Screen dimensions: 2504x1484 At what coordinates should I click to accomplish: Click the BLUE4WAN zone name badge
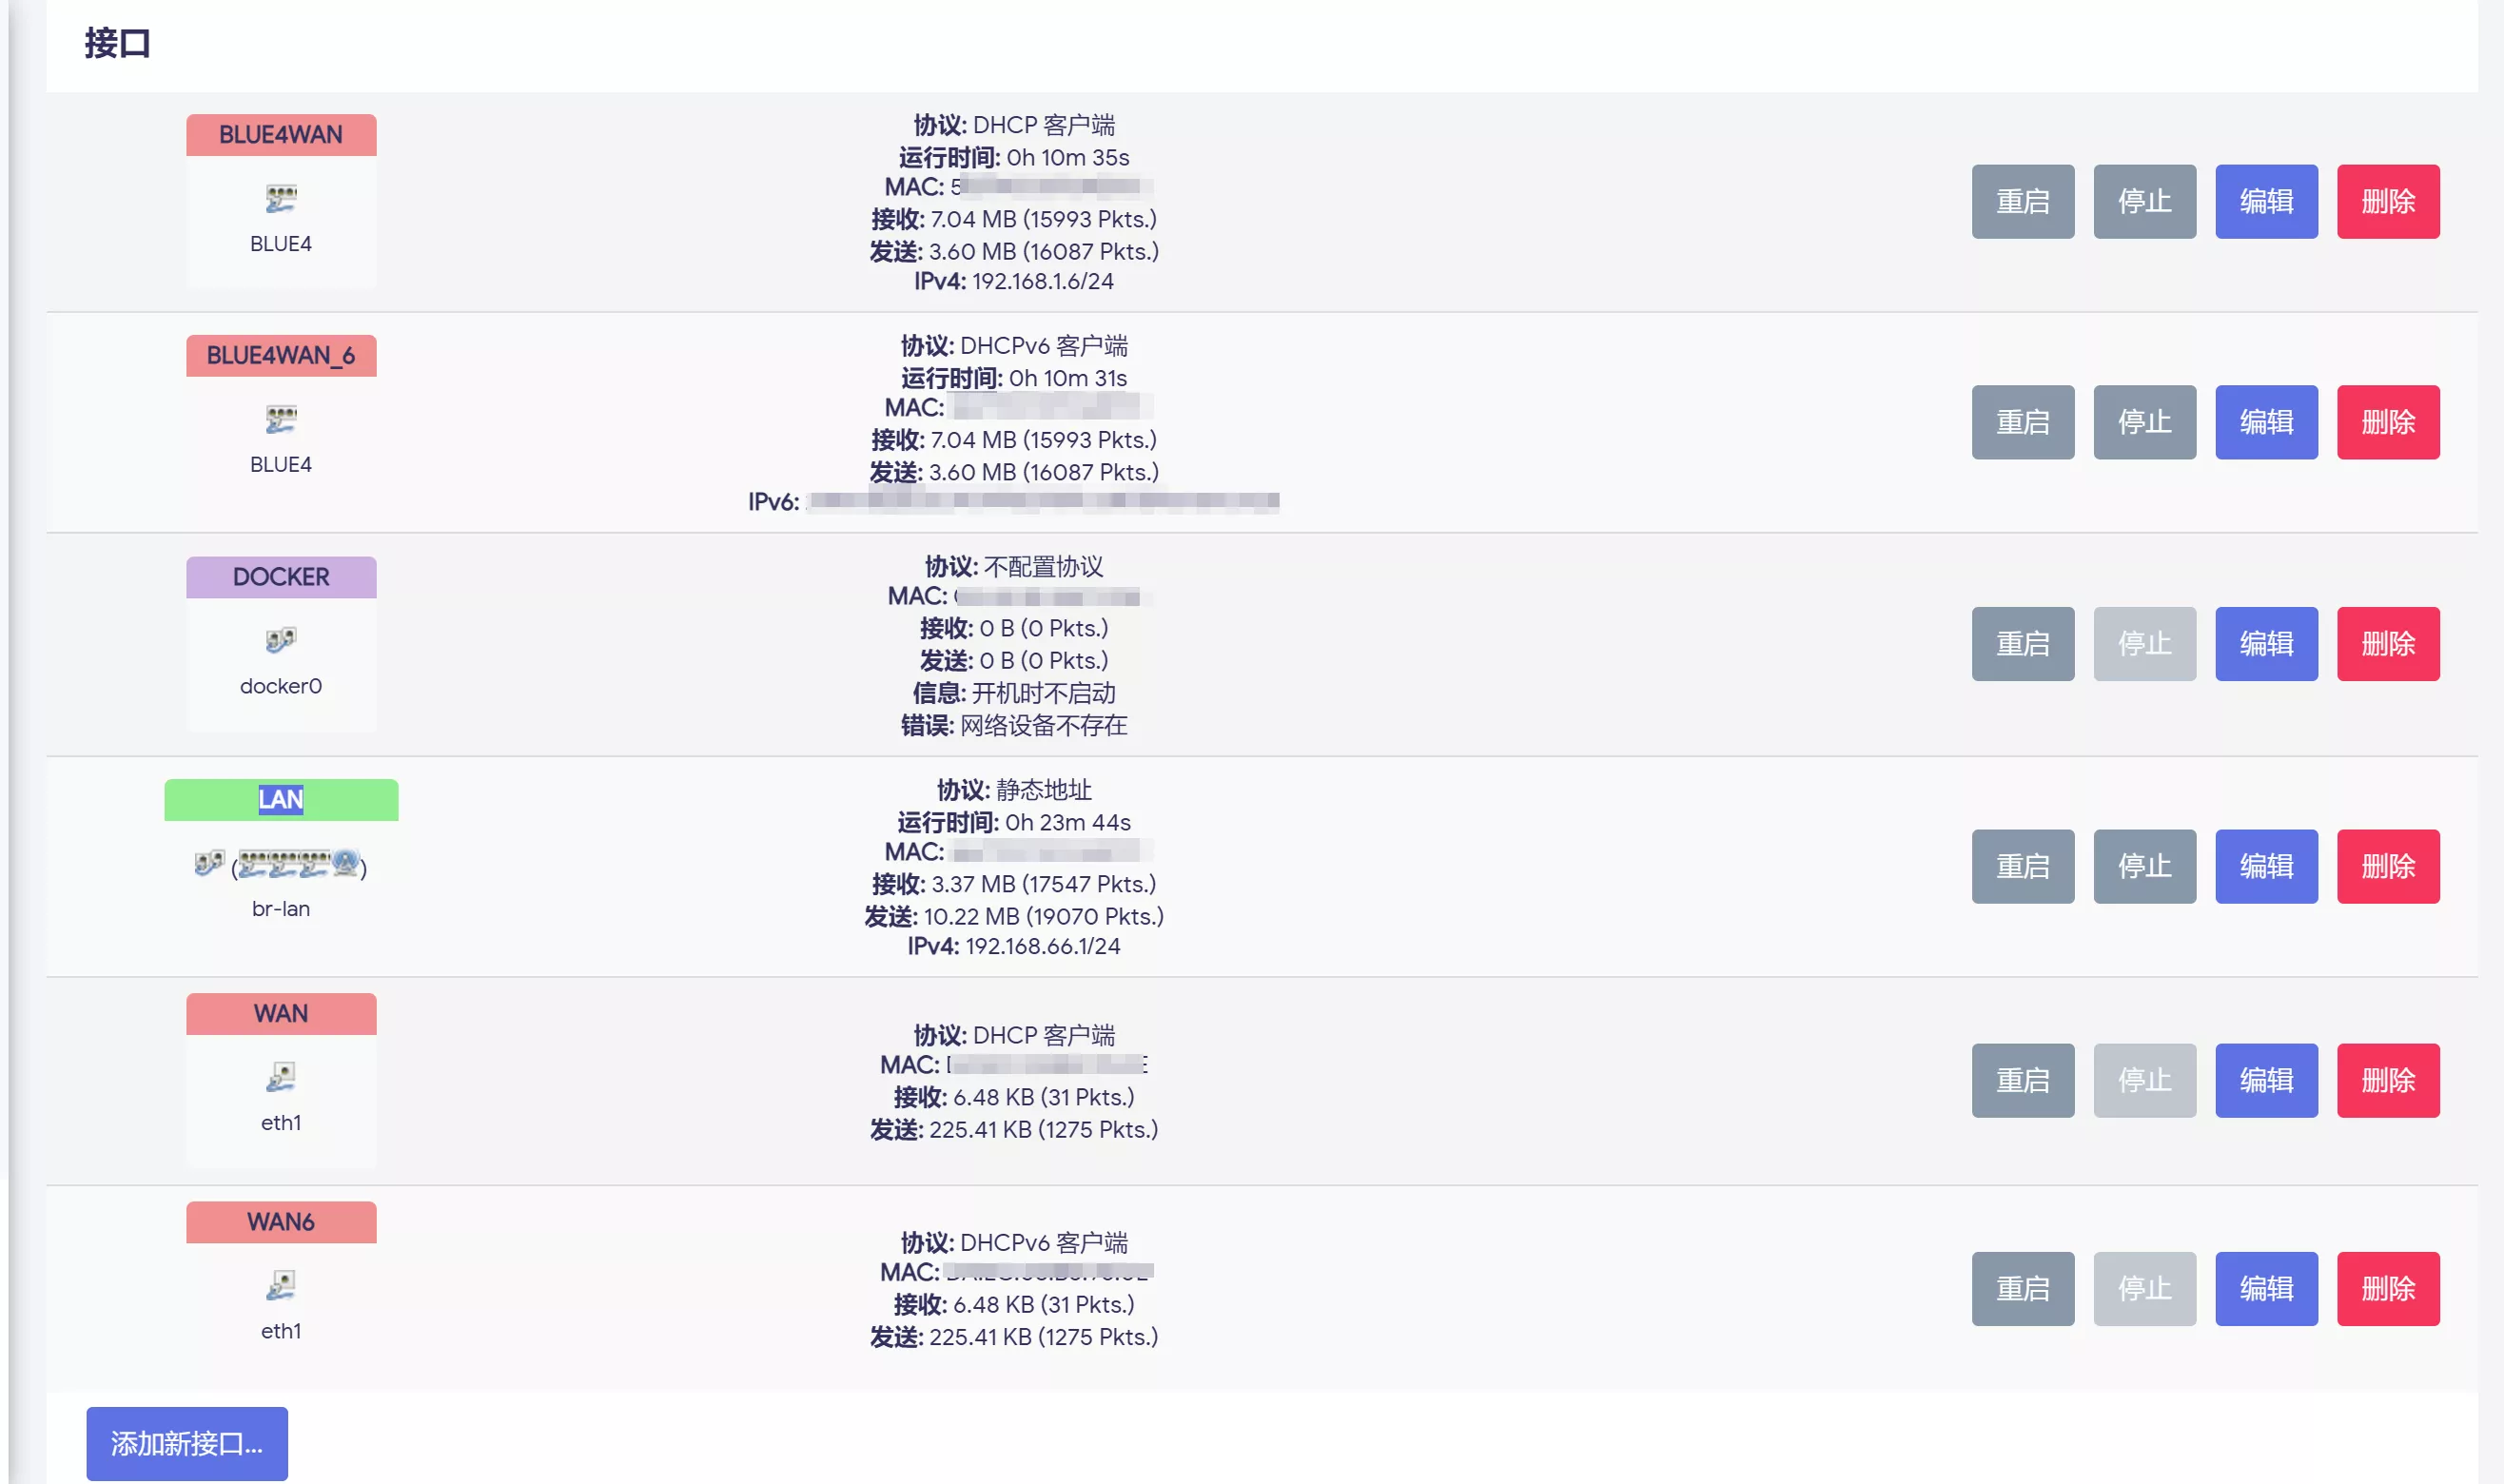[x=281, y=135]
